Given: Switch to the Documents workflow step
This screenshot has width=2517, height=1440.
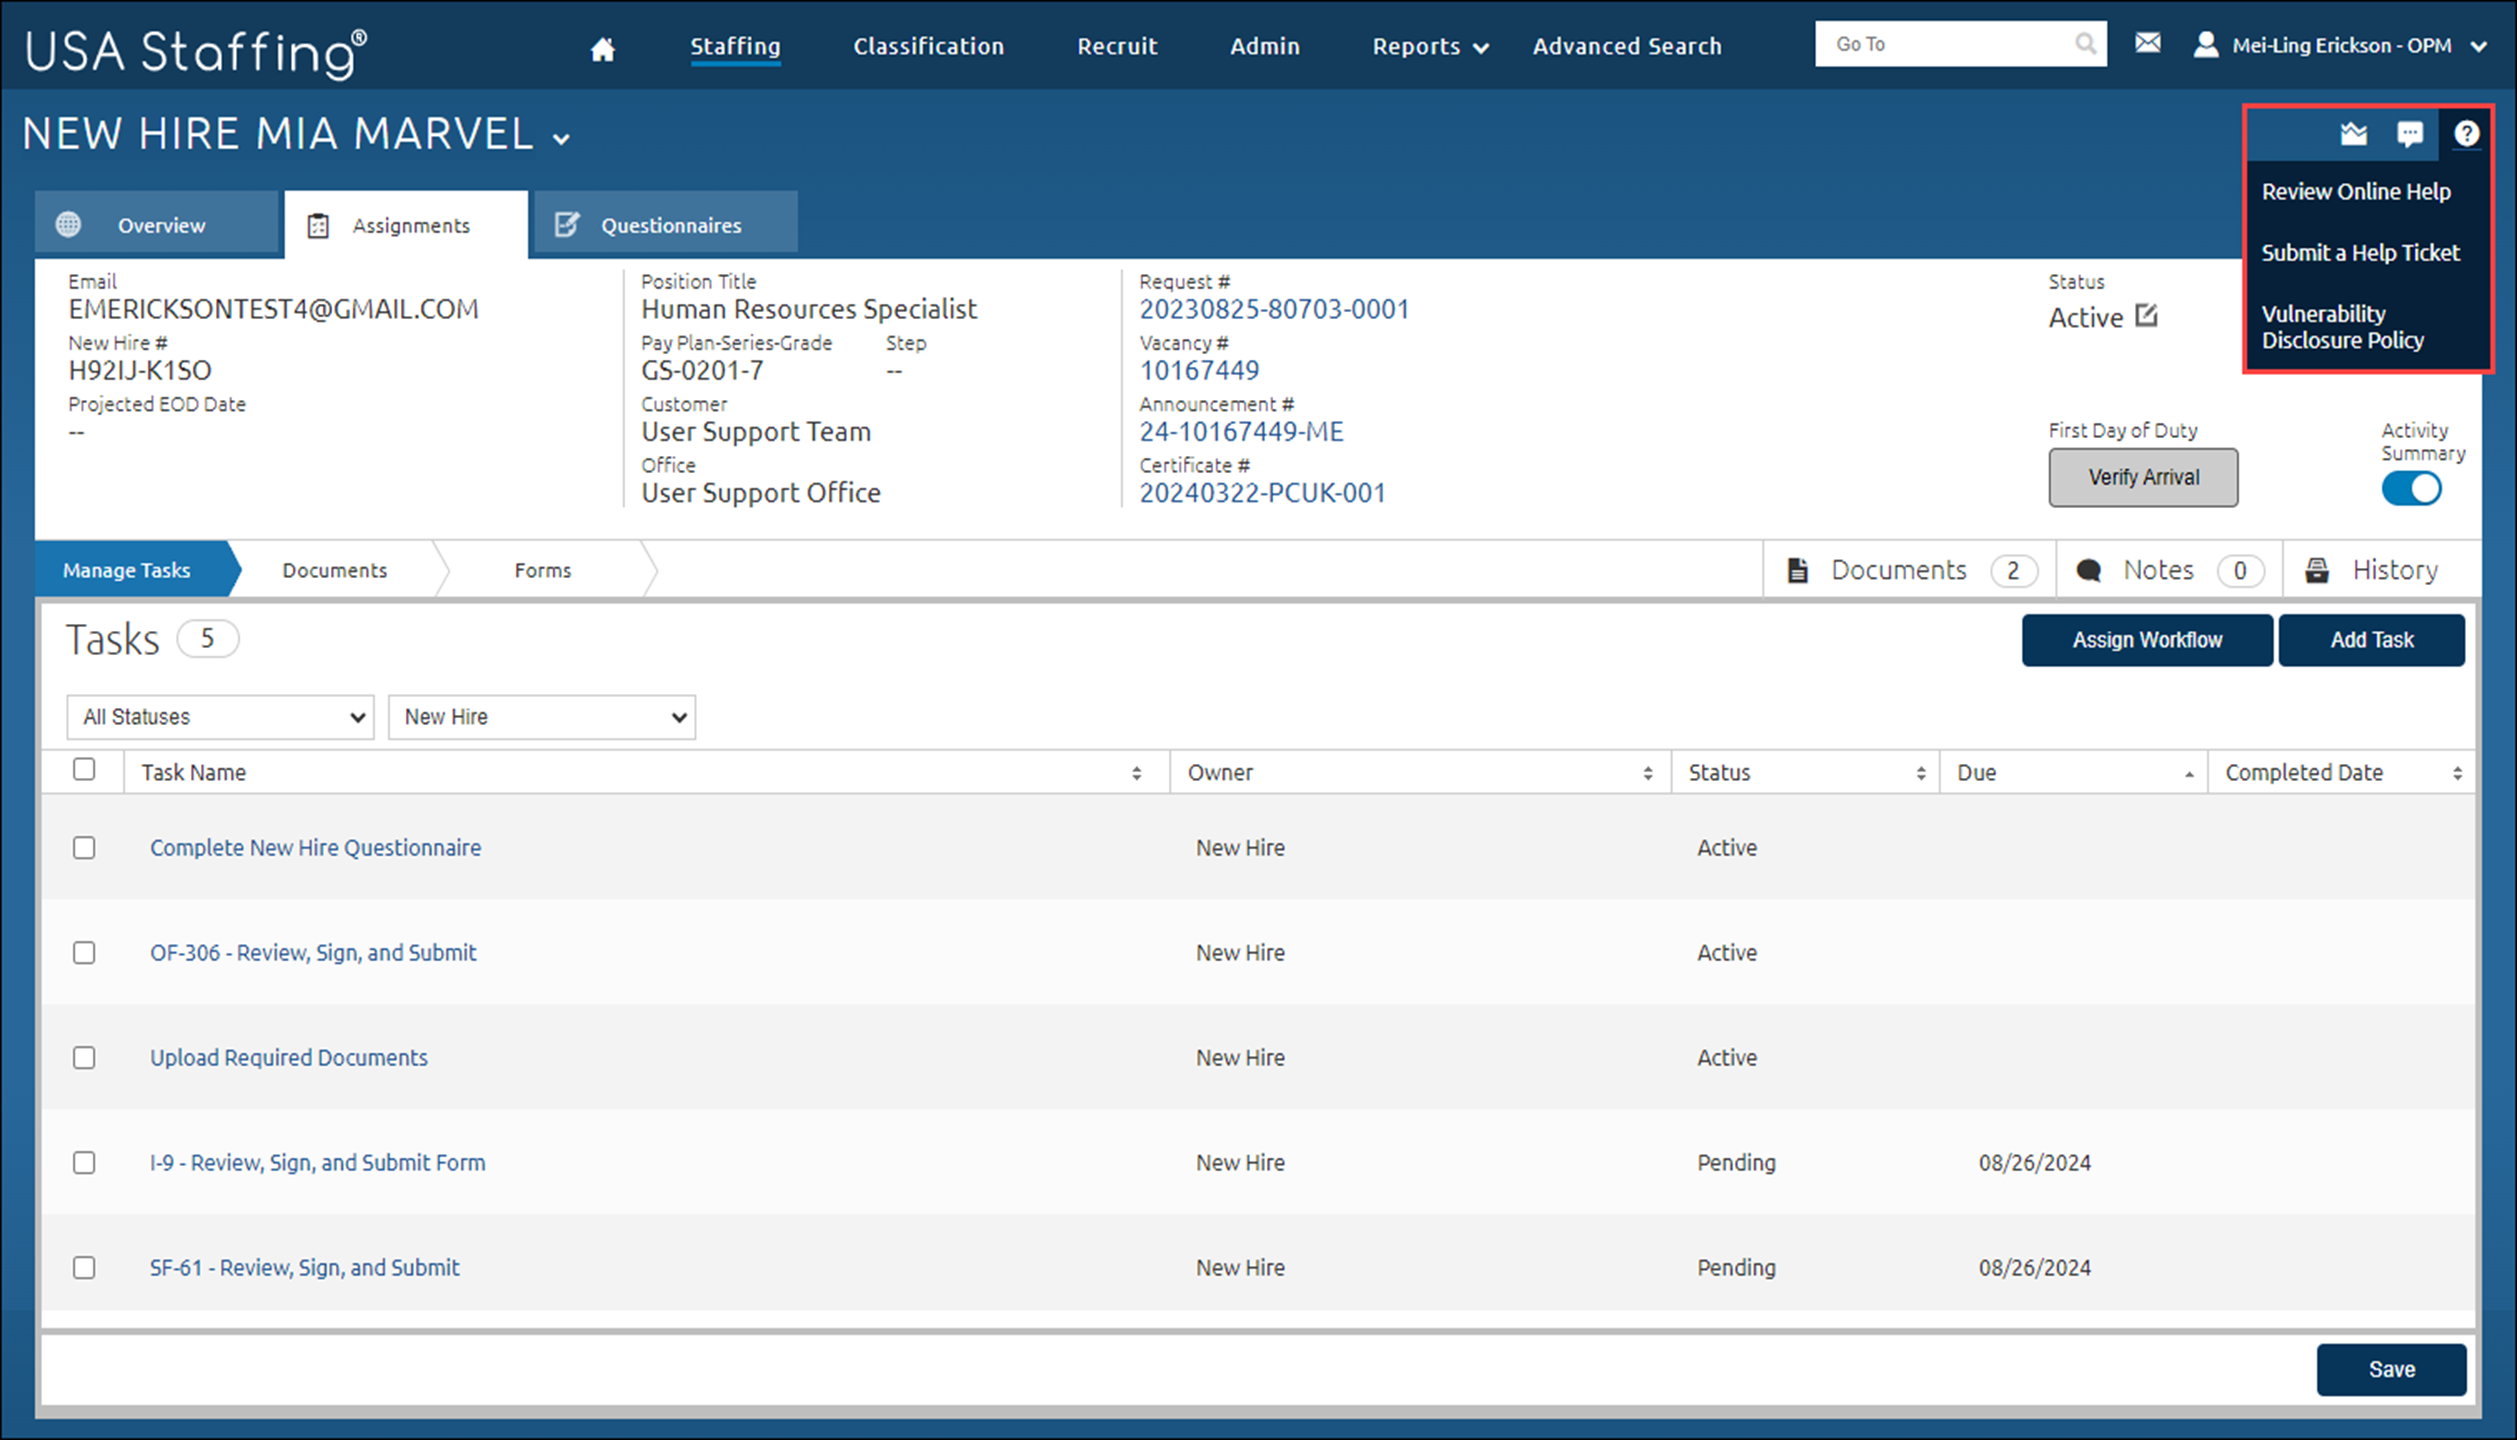Looking at the screenshot, I should [x=334, y=570].
